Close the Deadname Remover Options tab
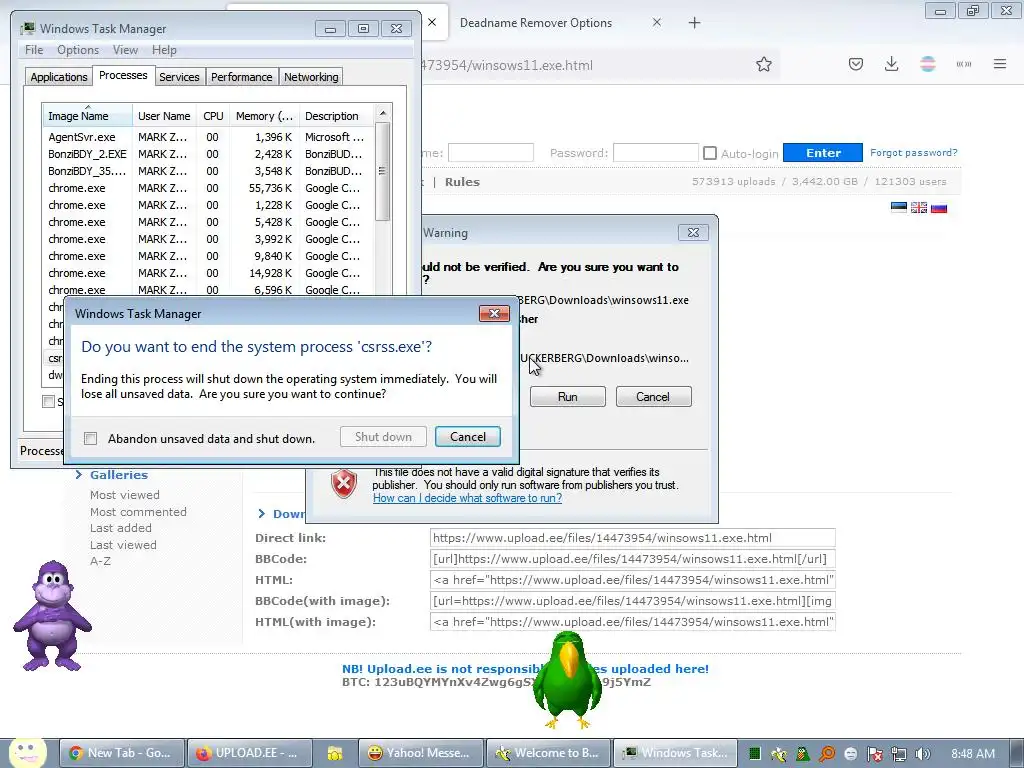This screenshot has height=768, width=1024. point(656,22)
